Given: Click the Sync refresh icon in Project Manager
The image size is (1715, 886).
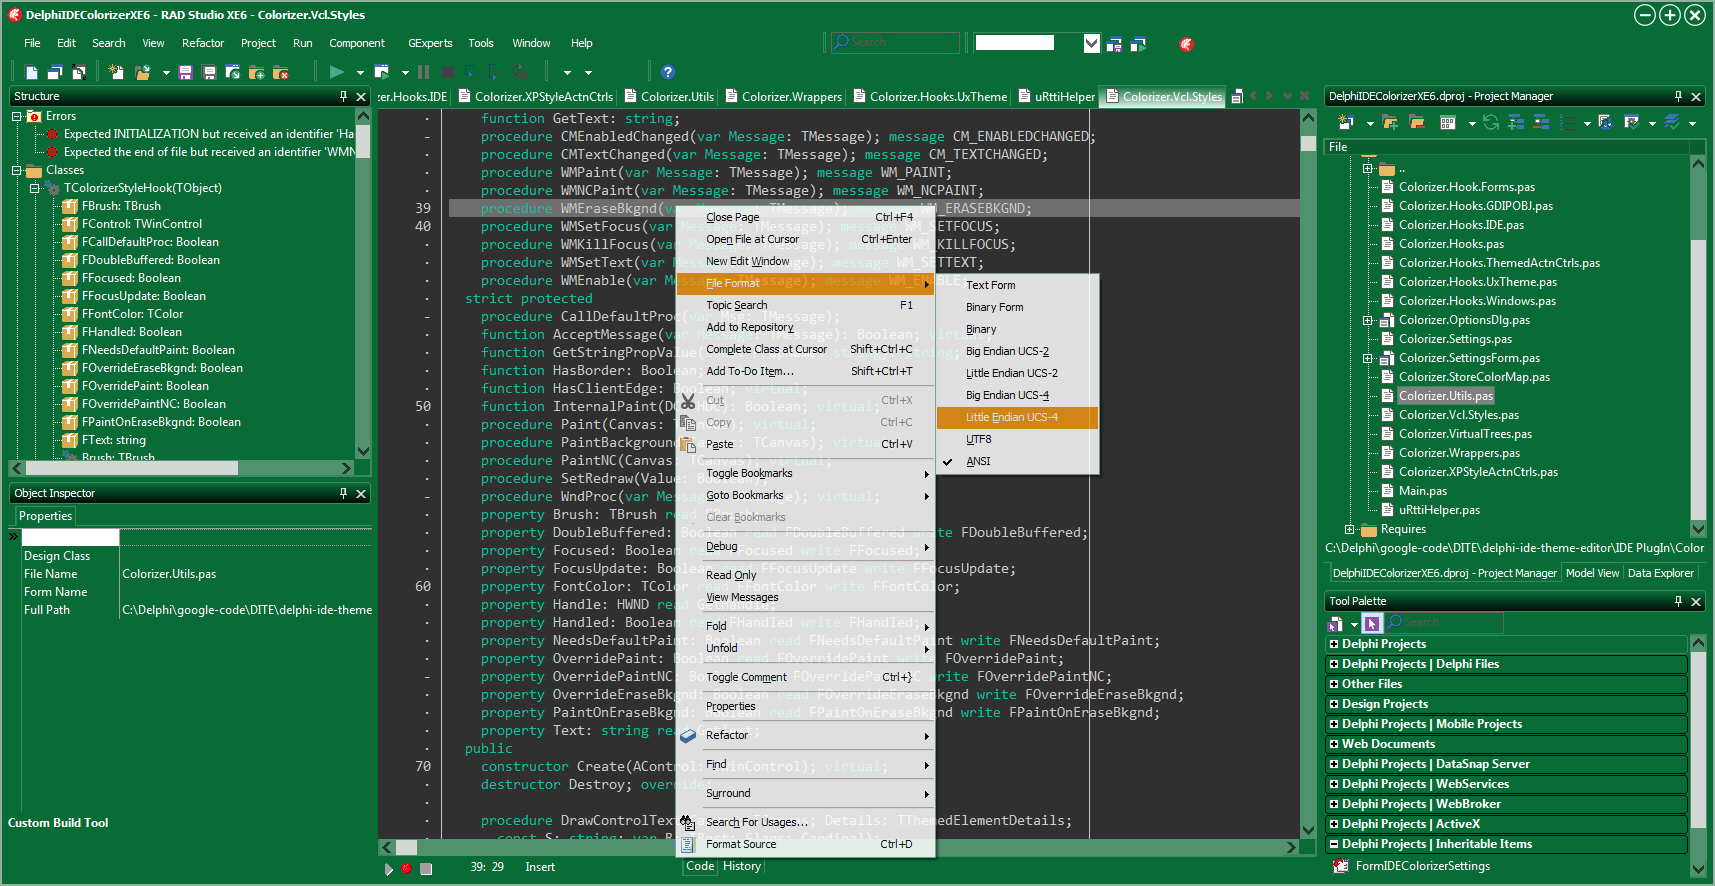Looking at the screenshot, I should coord(1491,122).
